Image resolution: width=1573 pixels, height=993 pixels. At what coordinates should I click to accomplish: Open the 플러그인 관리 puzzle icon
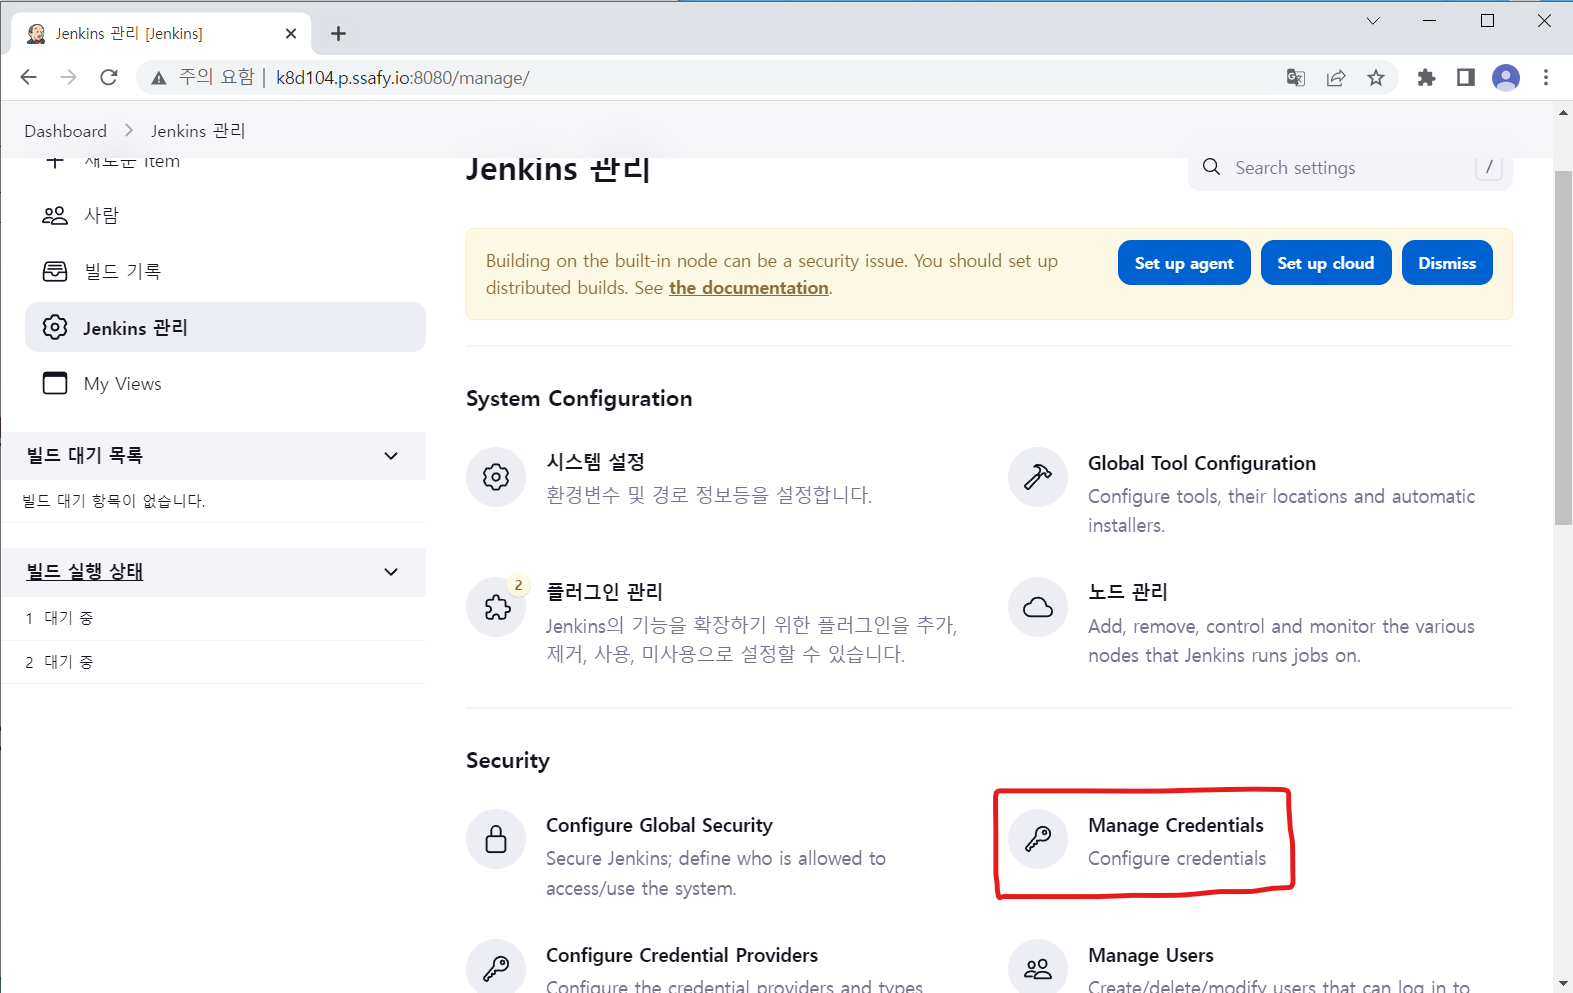[x=496, y=607]
